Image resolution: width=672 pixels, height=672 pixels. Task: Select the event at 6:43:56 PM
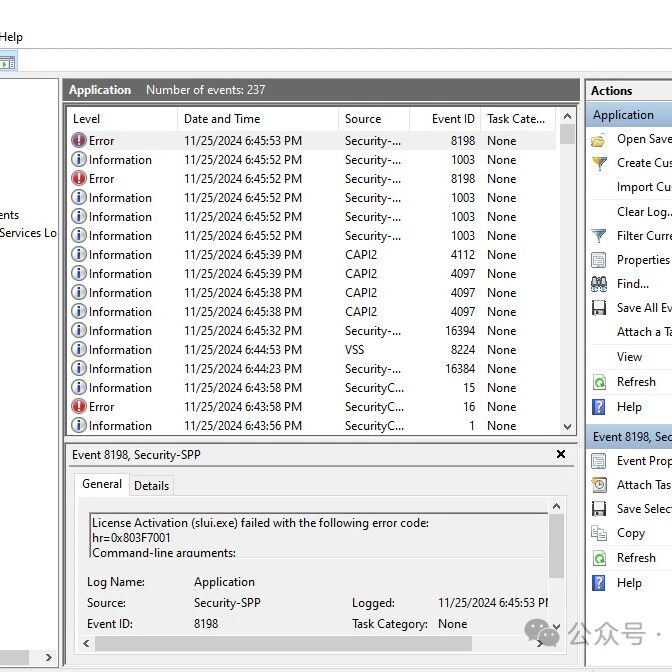(313, 425)
